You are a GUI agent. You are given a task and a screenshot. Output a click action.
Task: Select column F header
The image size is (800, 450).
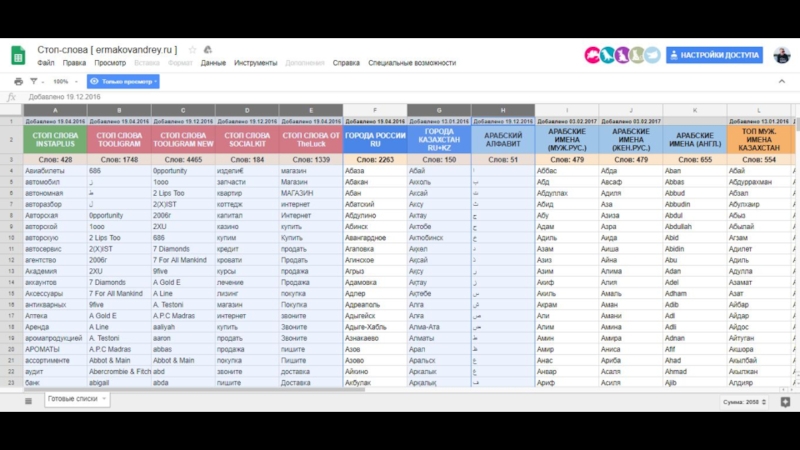coord(375,110)
